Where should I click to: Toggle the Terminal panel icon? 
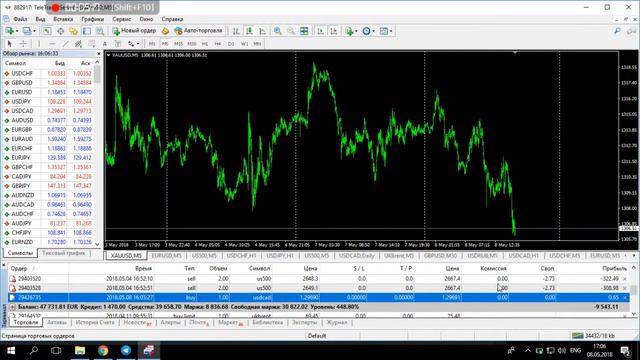87,31
